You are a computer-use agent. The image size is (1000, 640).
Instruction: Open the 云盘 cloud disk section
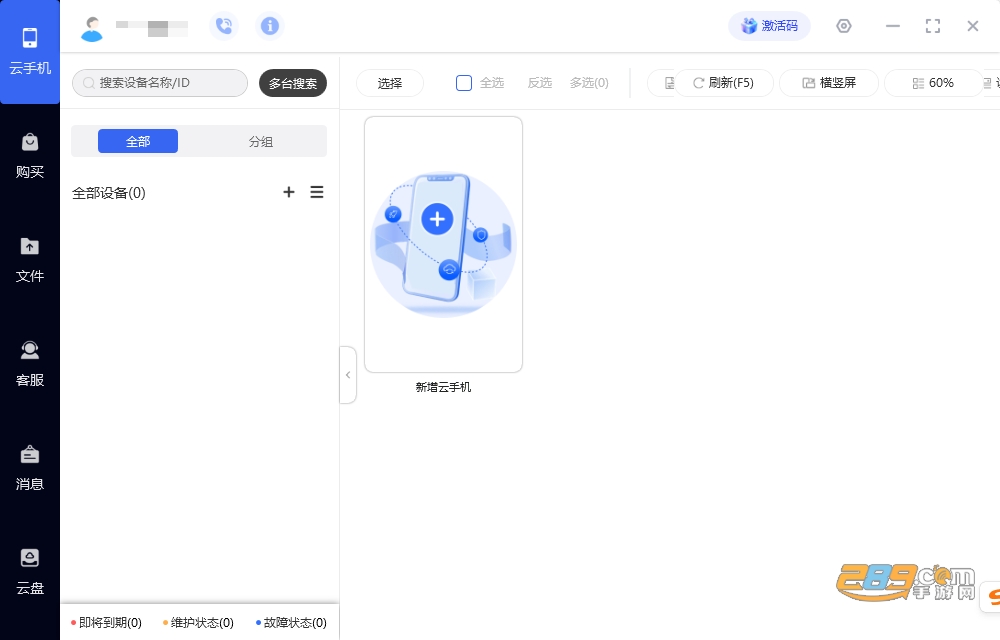30,572
